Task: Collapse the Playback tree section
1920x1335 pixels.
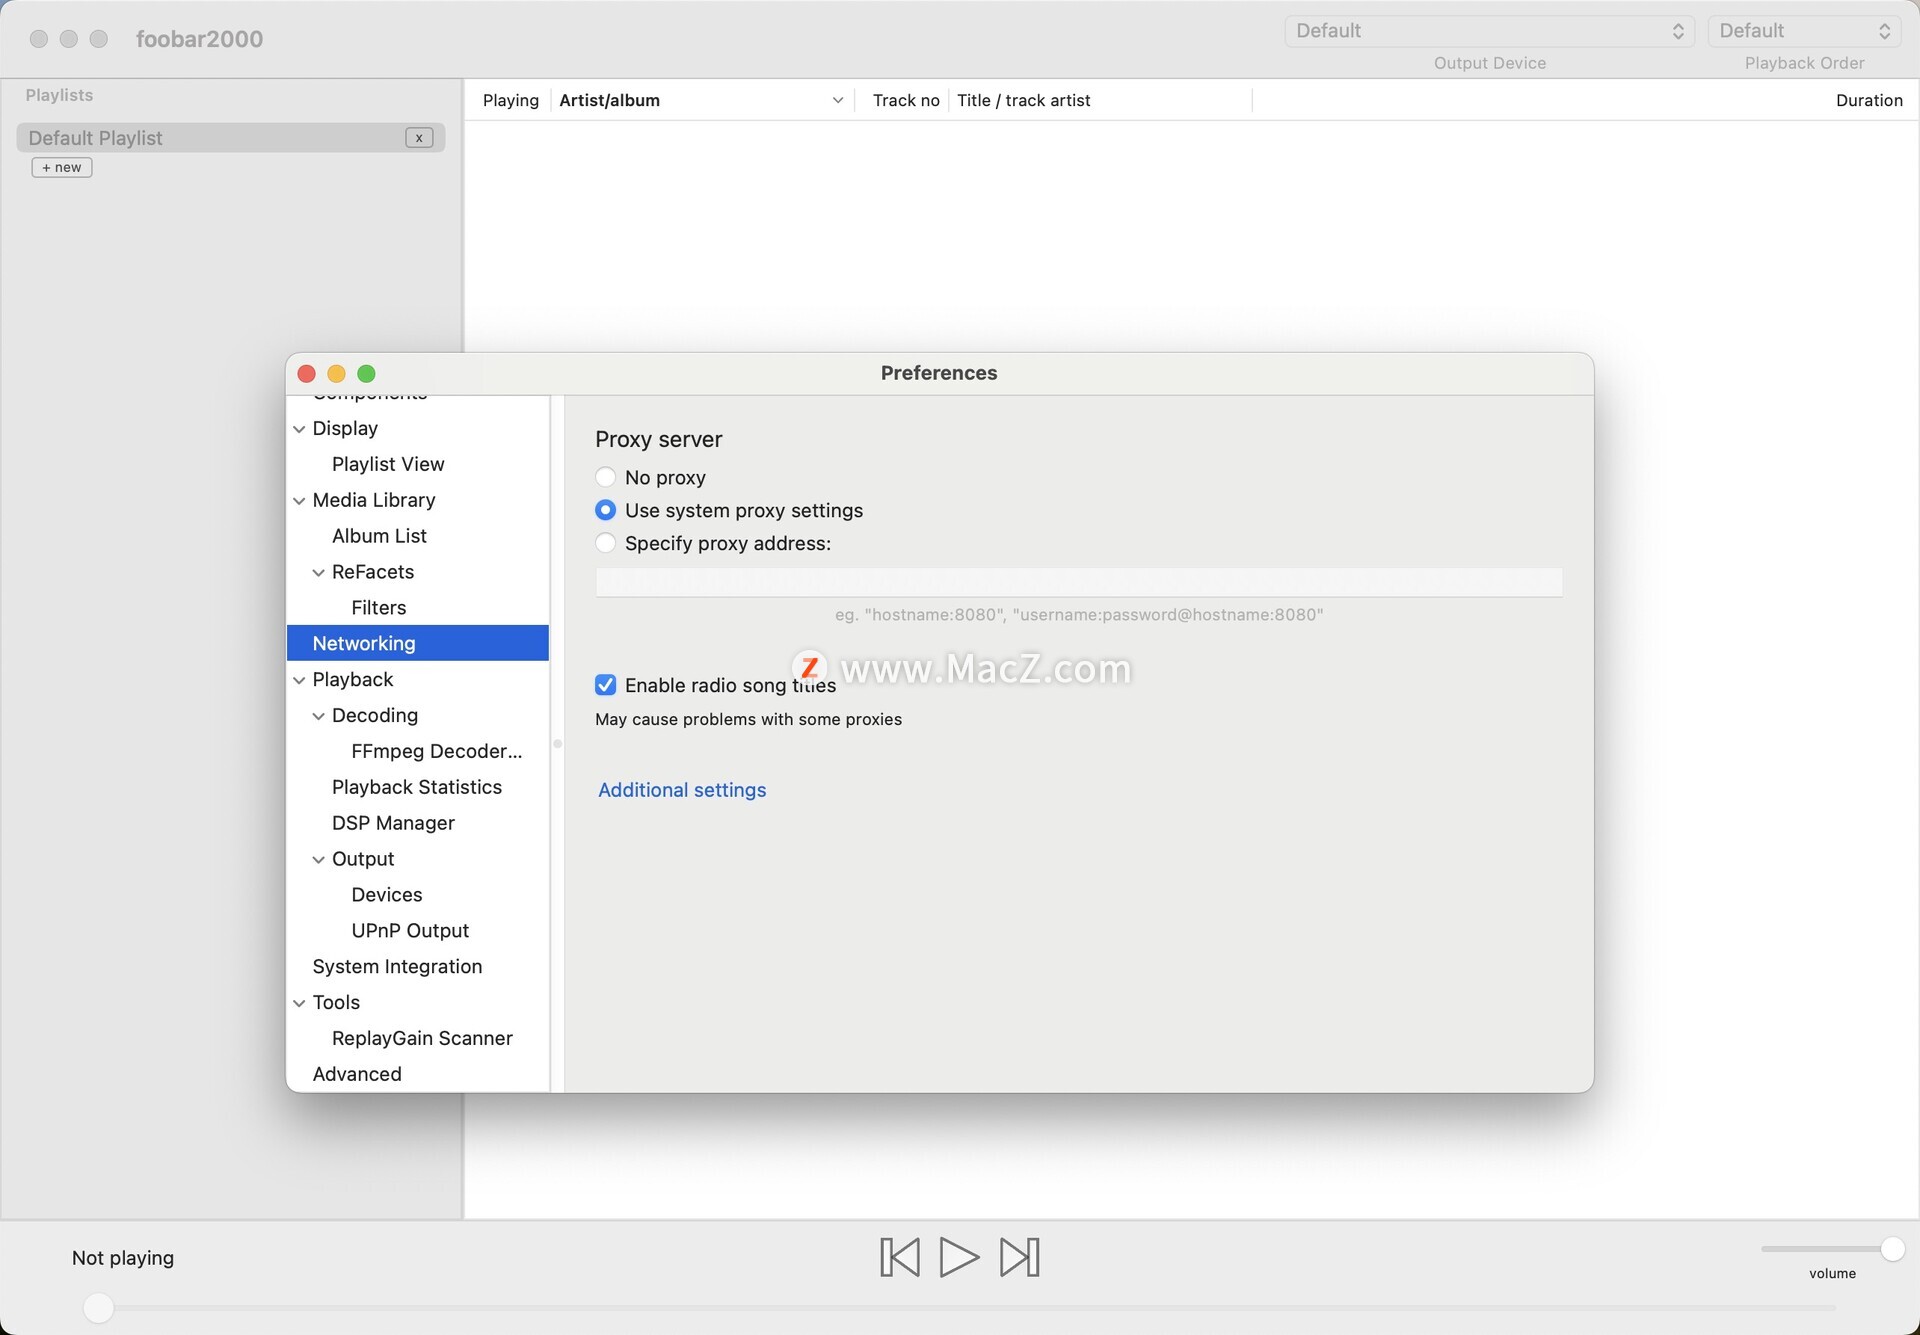Action: [x=299, y=680]
